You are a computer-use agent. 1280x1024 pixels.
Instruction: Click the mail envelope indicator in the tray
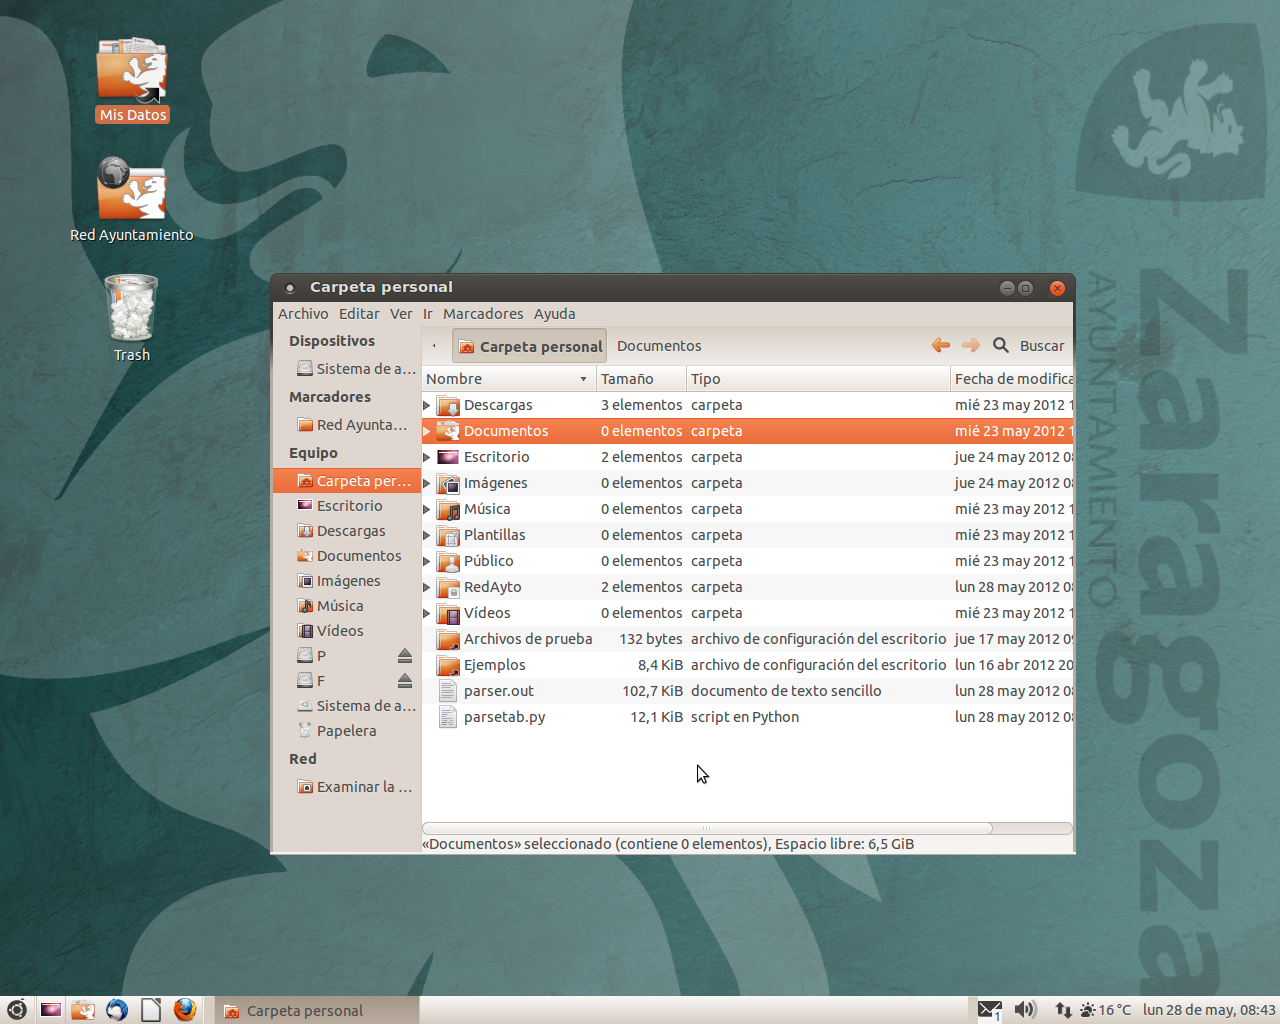pos(990,1009)
